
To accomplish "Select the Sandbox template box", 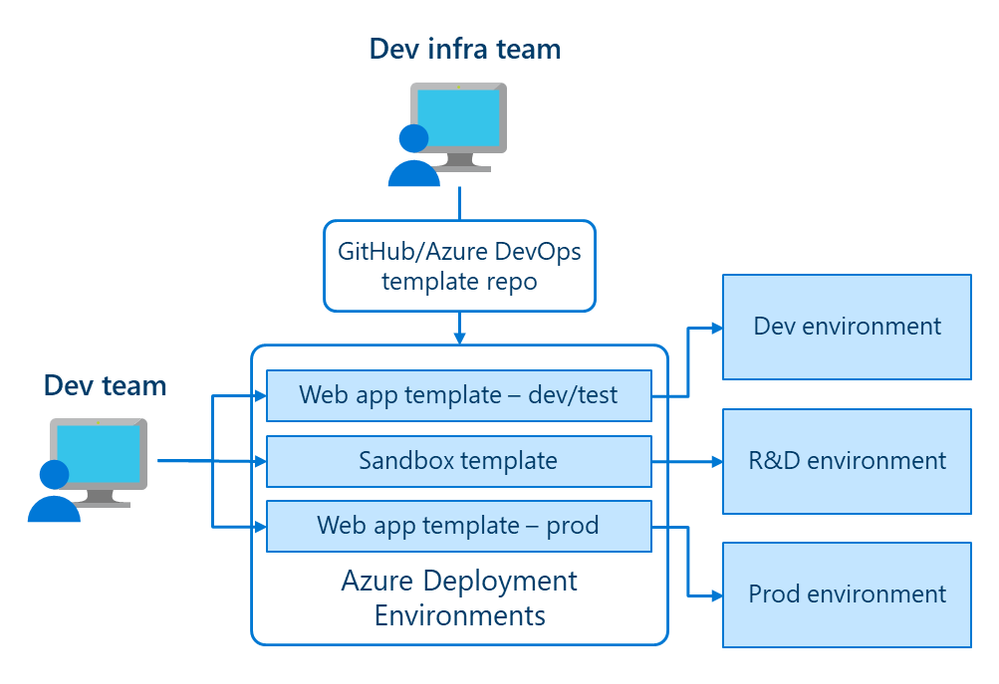I will pos(459,461).
